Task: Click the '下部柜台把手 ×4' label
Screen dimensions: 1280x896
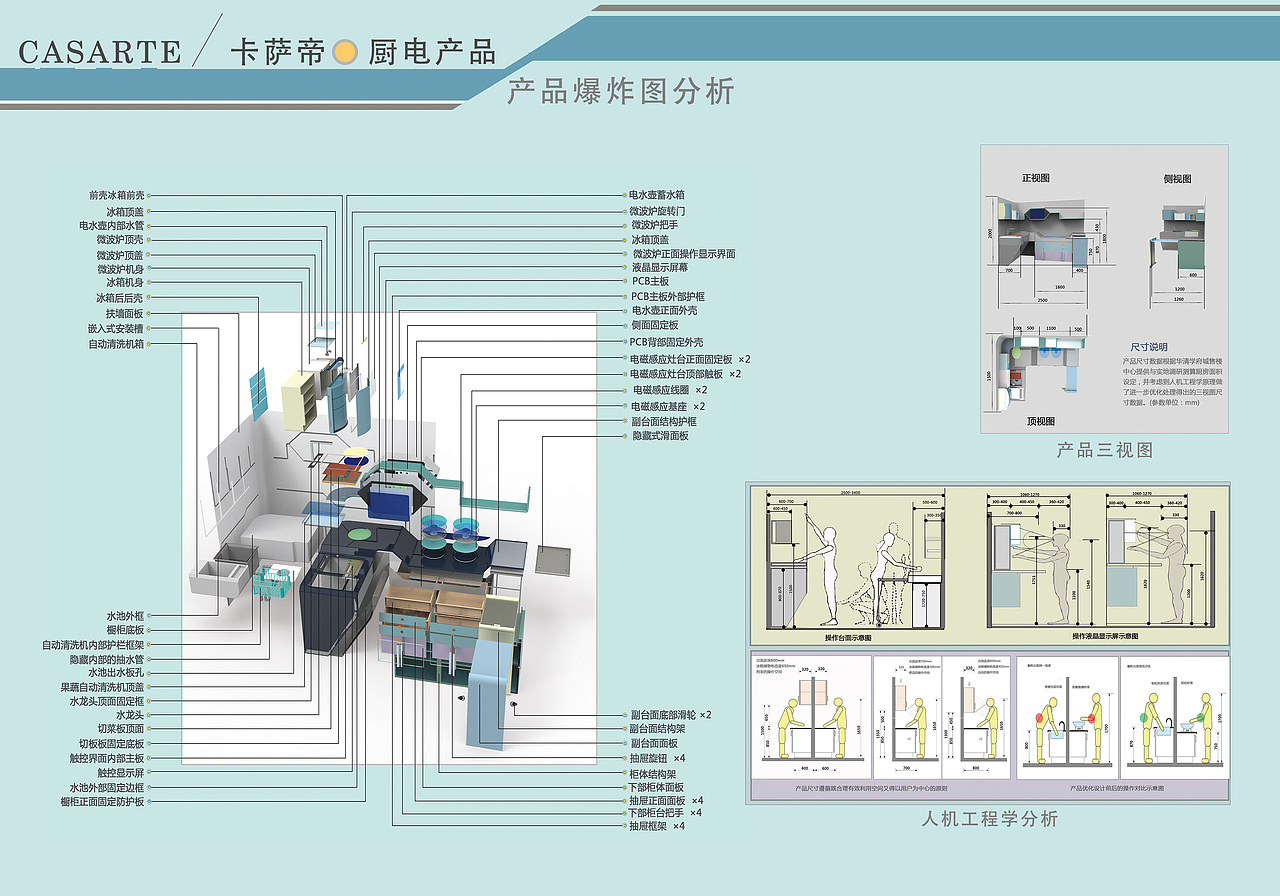Action: (x=665, y=813)
